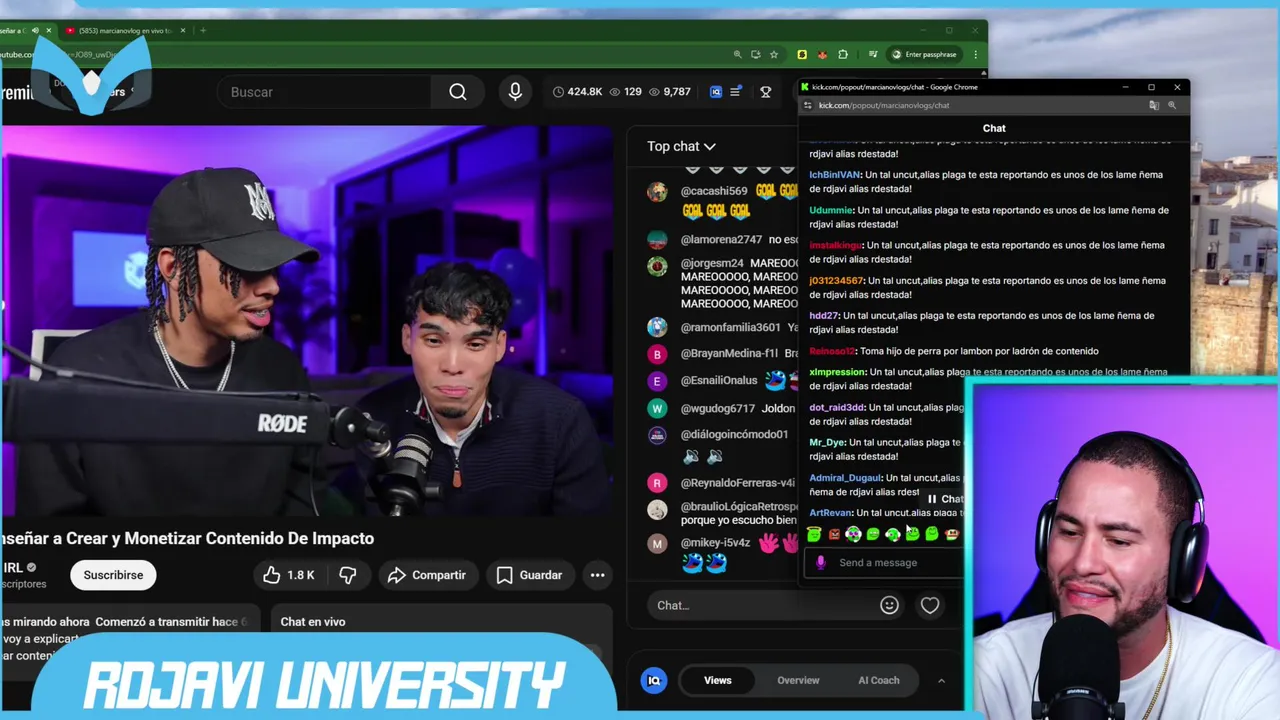The width and height of the screenshot is (1280, 720).
Task: Click zoom magnifier icon in Kick popout address bar
Action: [x=1172, y=105]
